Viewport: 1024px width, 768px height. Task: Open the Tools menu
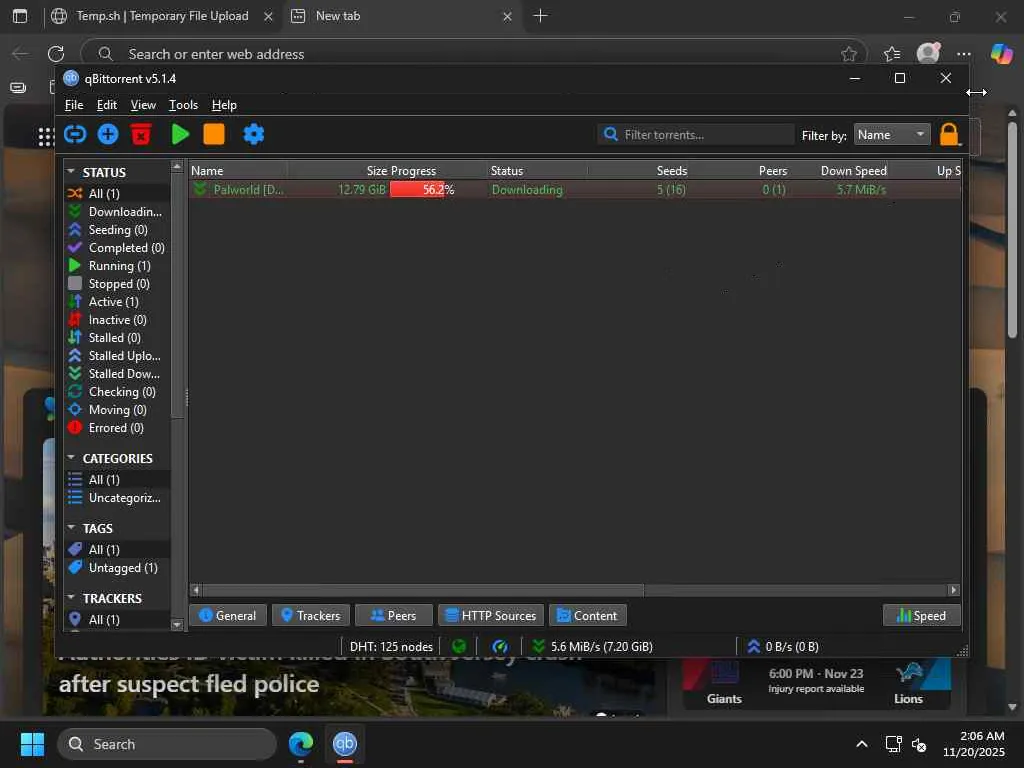[x=184, y=105]
